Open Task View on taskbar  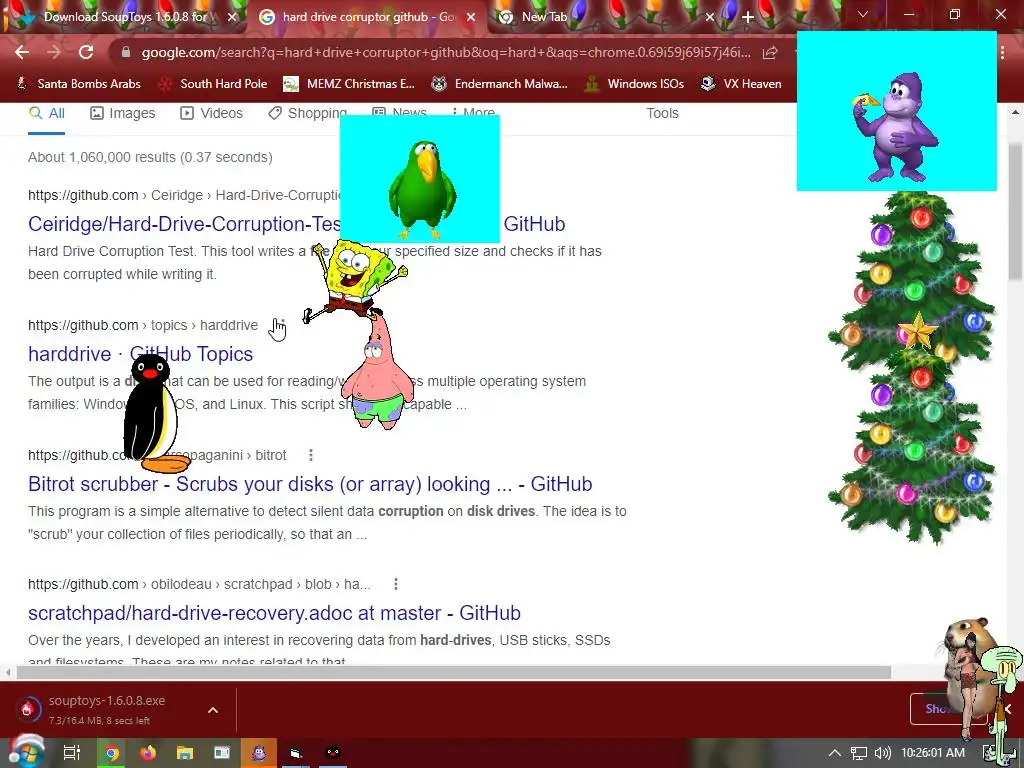[x=72, y=753]
